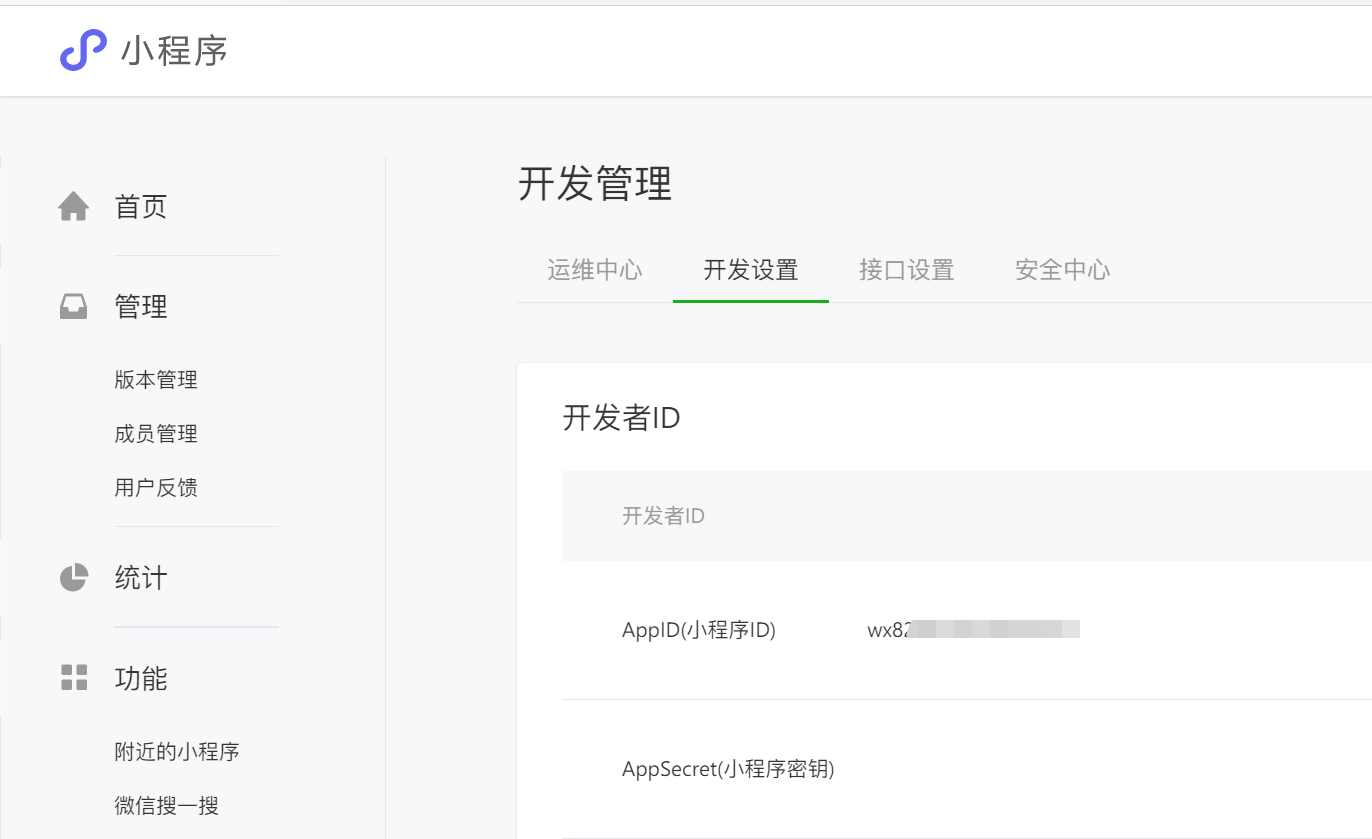Click the 小程序 title text in header
Screen dimensions: 1372x839
[175, 50]
